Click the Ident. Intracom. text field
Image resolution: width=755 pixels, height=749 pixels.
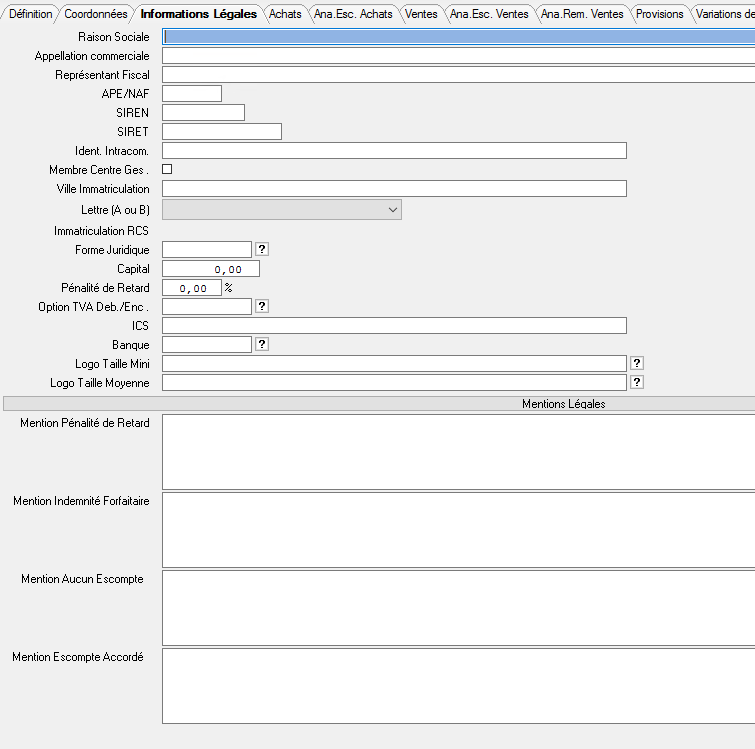[394, 151]
